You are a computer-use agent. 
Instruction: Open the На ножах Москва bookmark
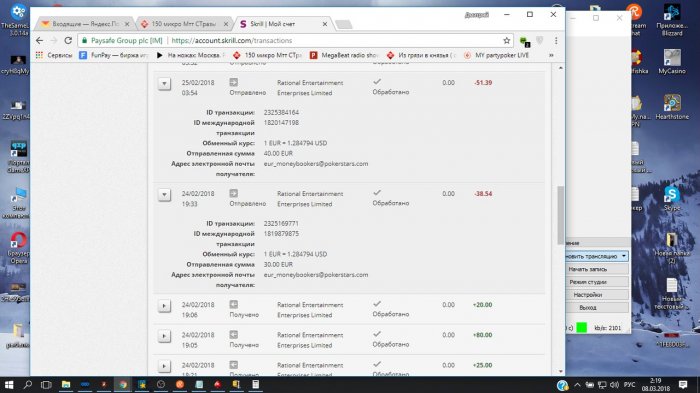(190, 55)
